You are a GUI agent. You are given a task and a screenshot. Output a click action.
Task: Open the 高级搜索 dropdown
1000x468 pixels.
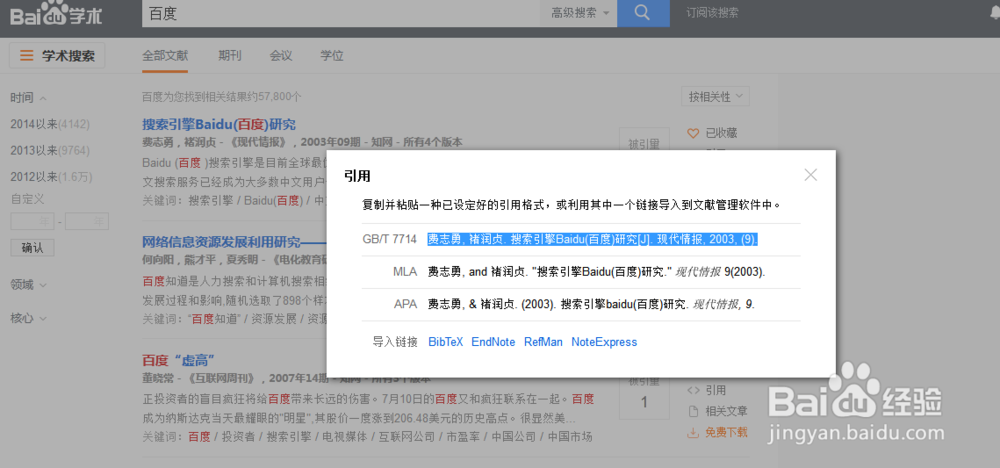(580, 13)
